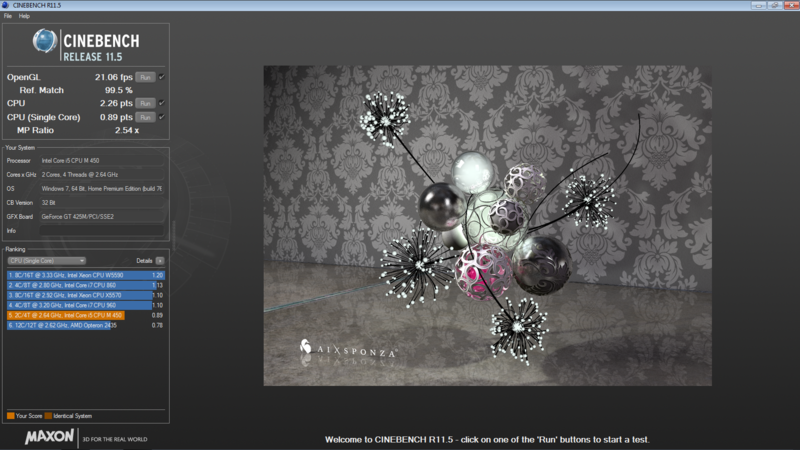Run the OpenGL benchmark test
The width and height of the screenshot is (800, 450).
pos(145,77)
